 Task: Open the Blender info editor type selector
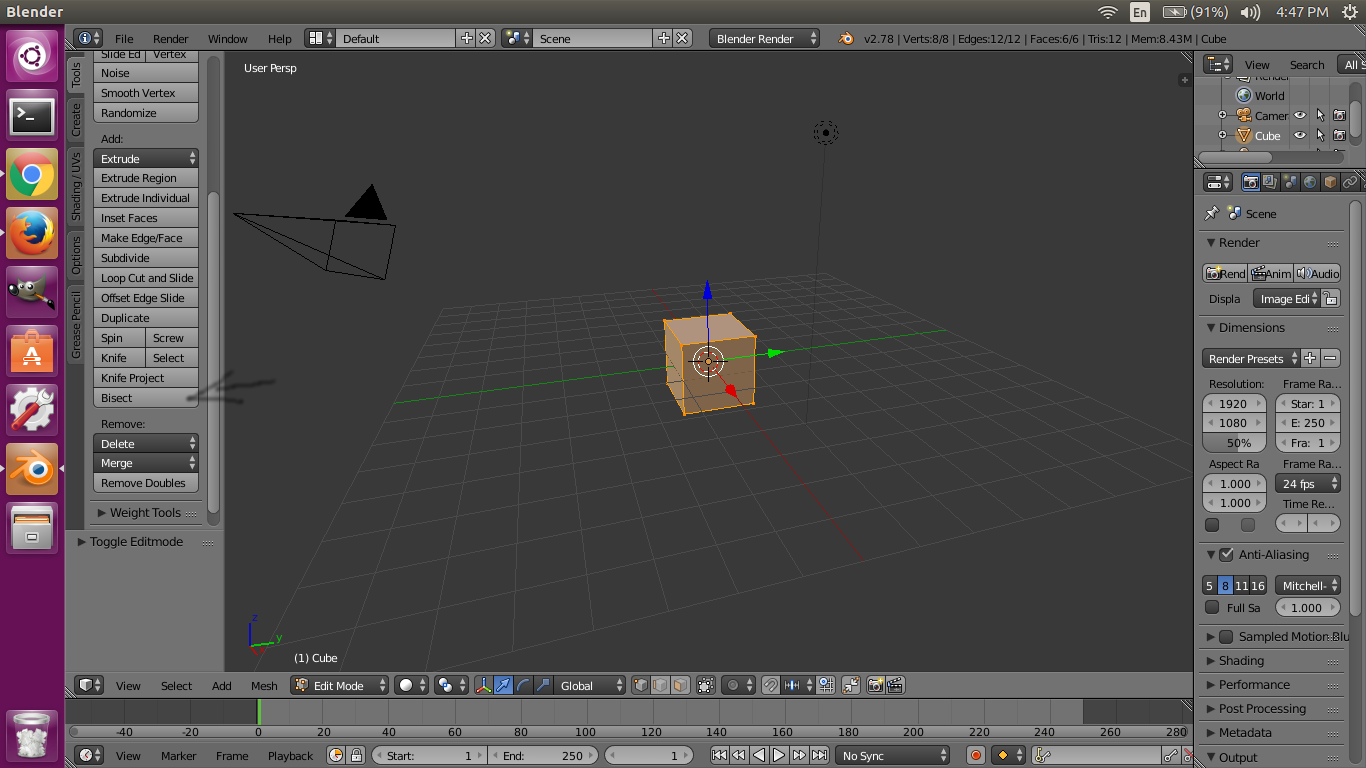(x=88, y=38)
